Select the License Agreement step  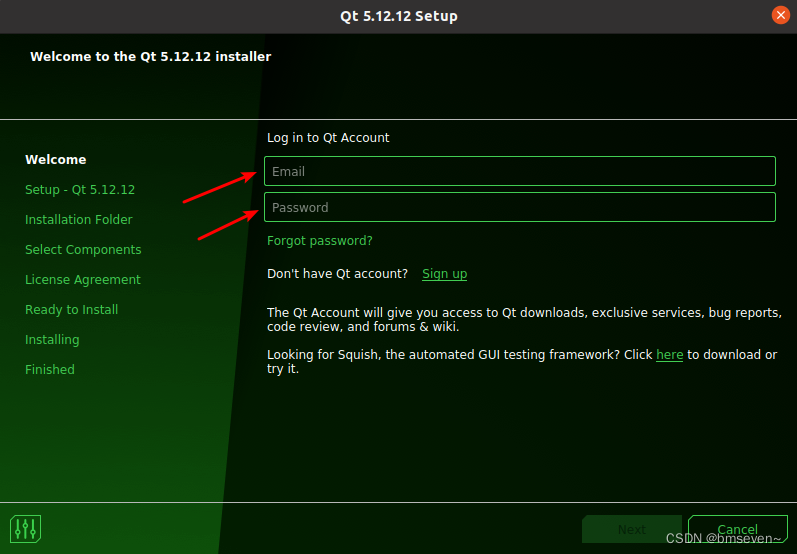(x=83, y=280)
